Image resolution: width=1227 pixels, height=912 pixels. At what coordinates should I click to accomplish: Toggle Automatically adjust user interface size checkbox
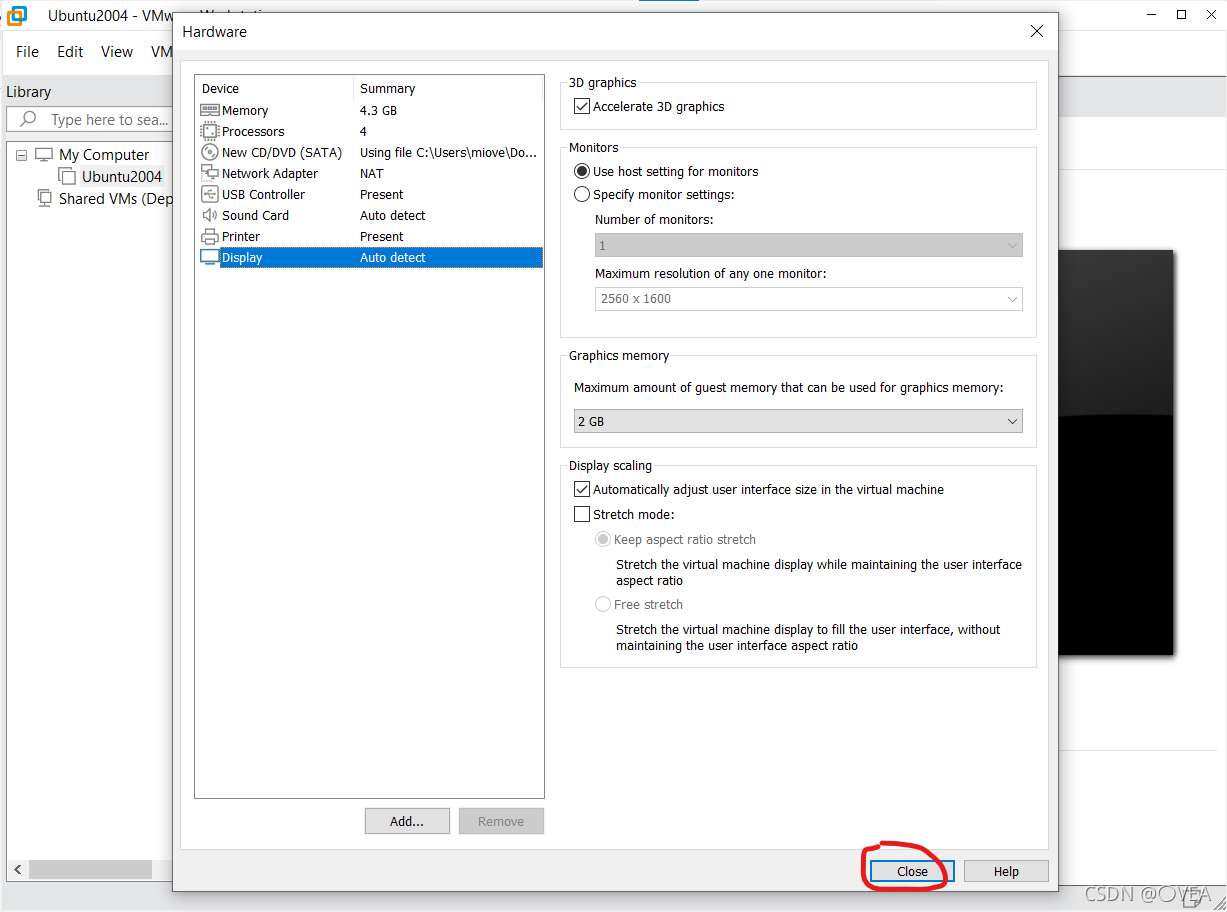coord(582,489)
